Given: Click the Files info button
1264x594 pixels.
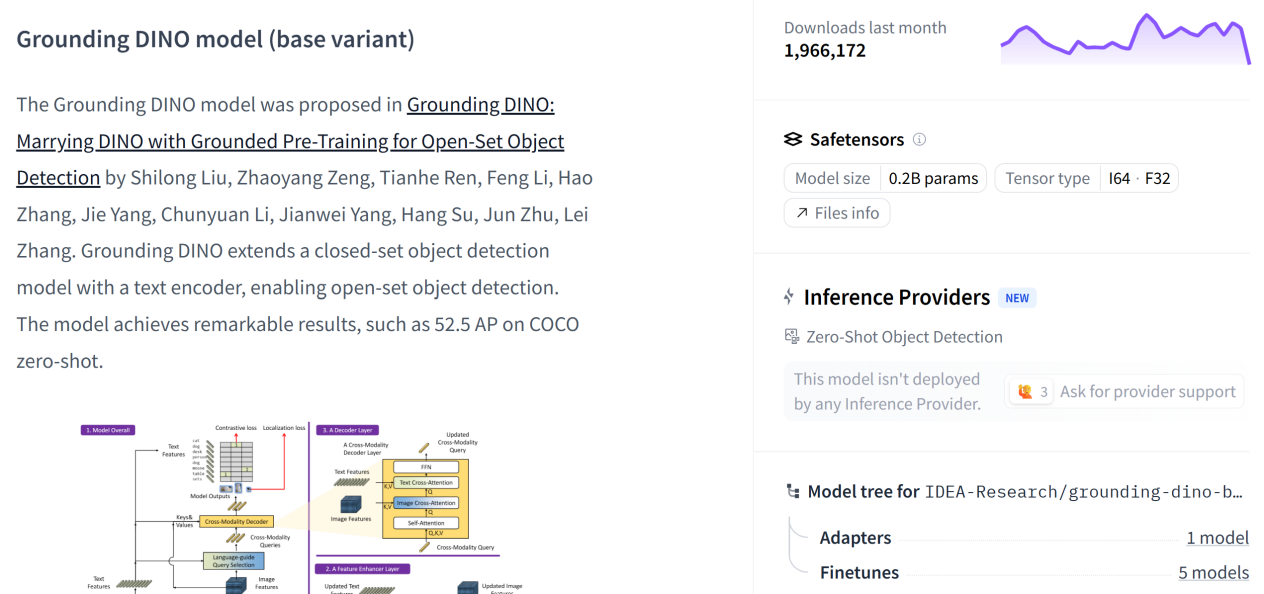Looking at the screenshot, I should click(837, 213).
